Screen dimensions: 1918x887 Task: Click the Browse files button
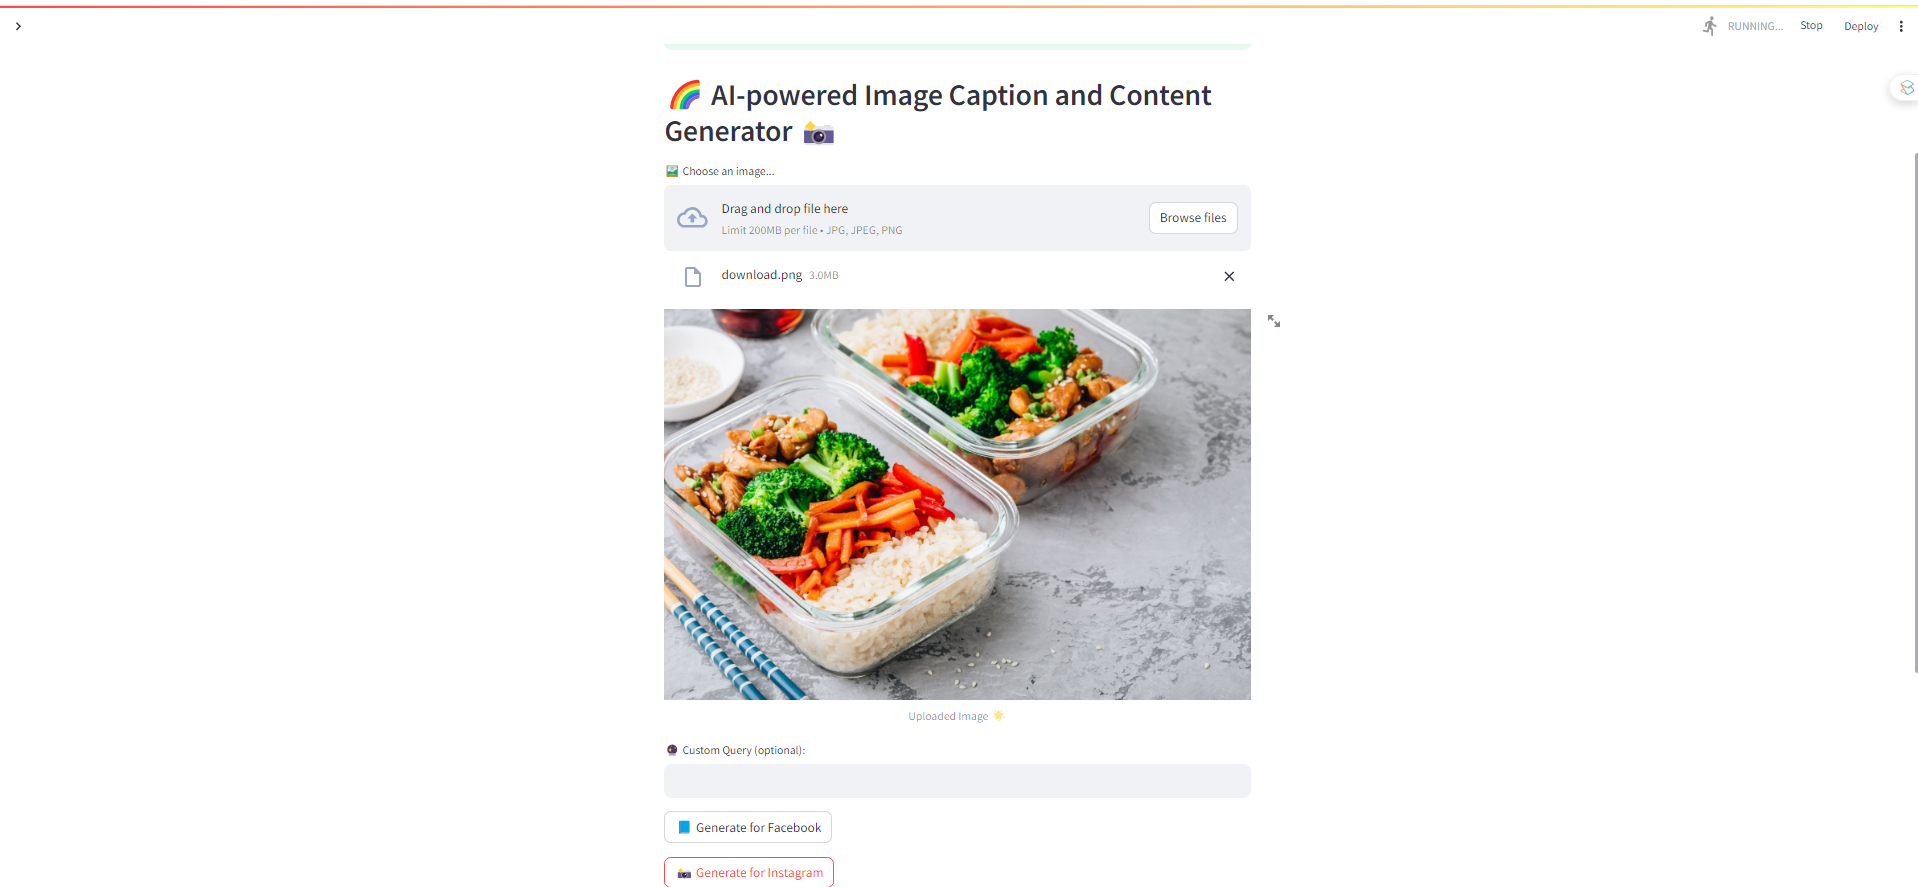tap(1193, 218)
